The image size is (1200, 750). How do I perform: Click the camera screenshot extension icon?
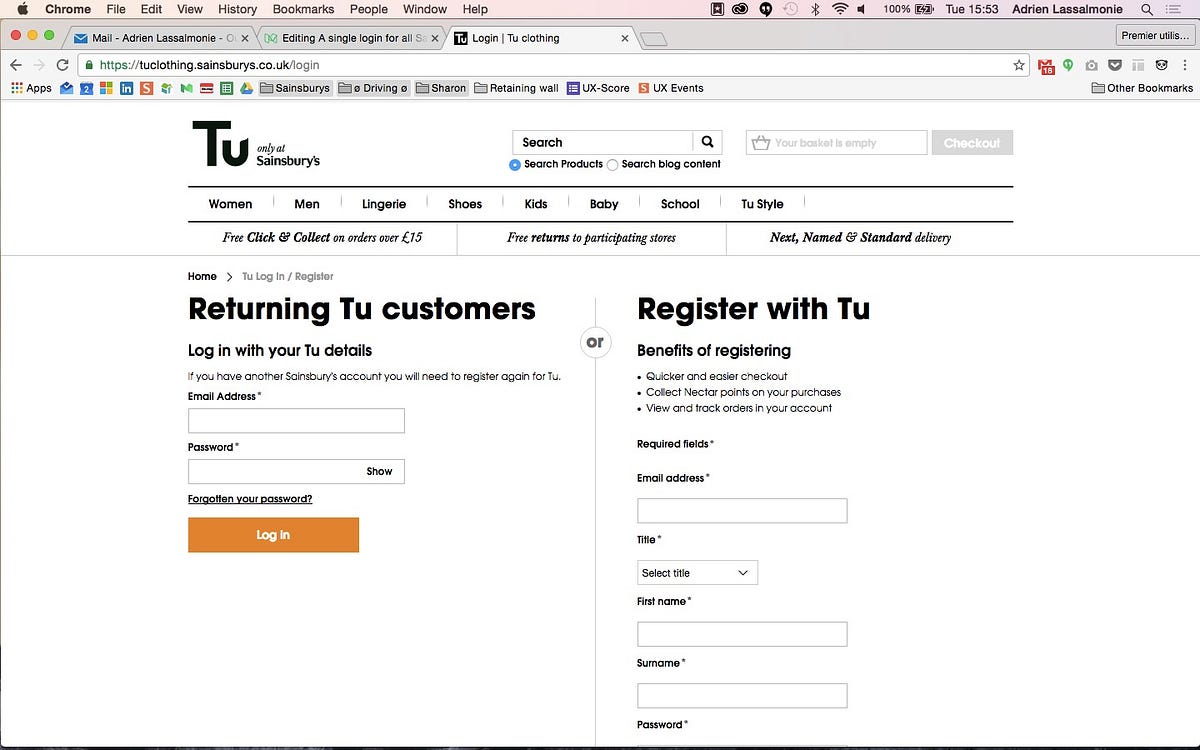pyautogui.click(x=1091, y=65)
